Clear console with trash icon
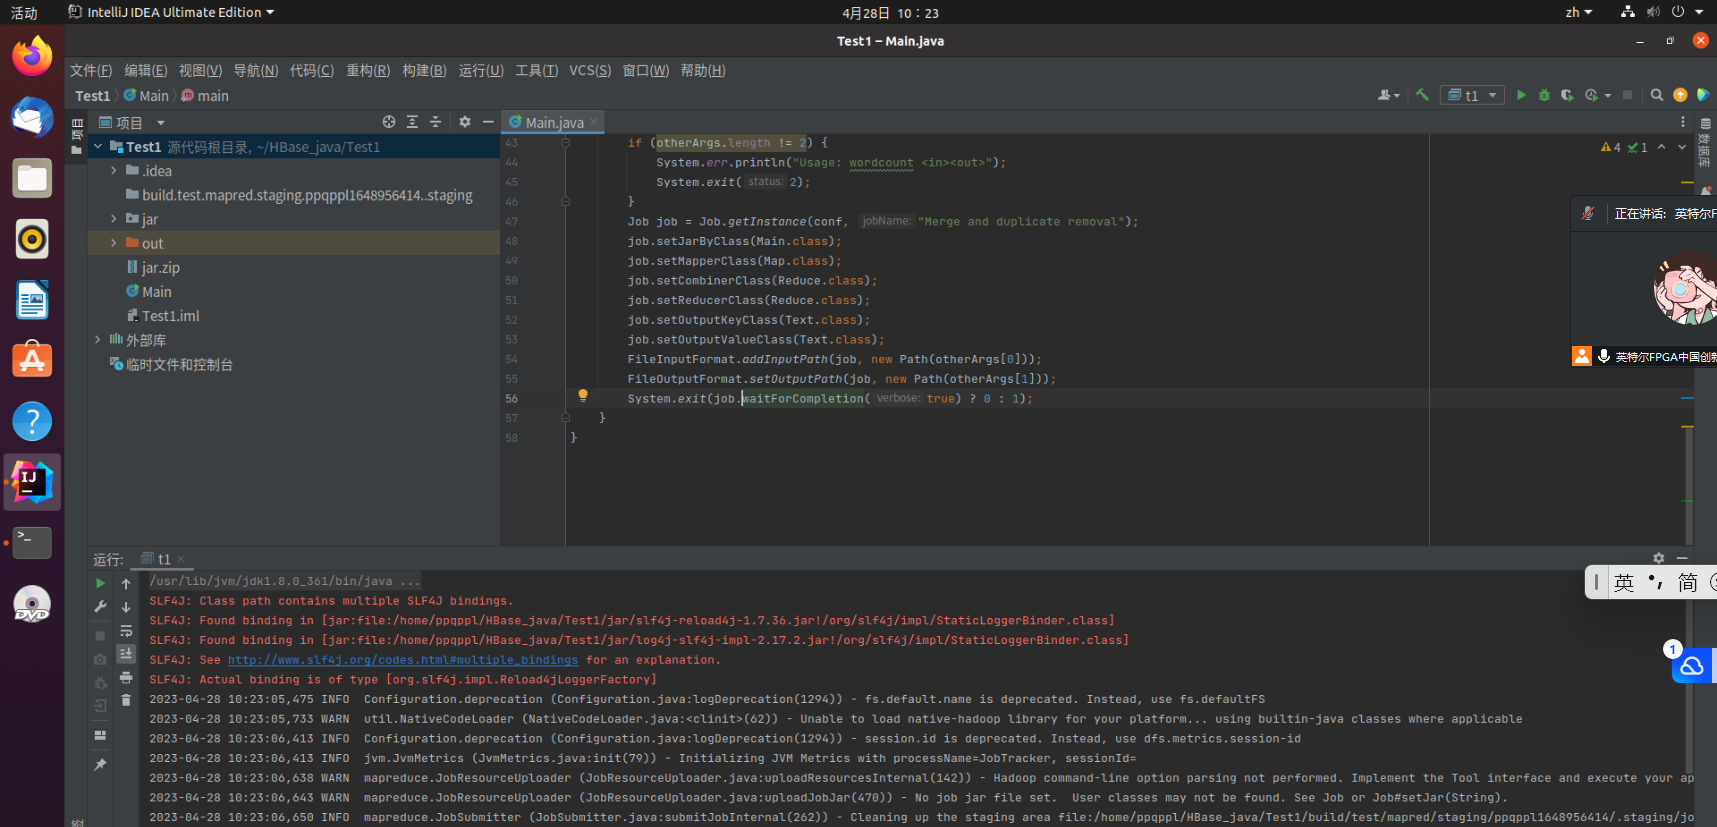1717x827 pixels. (126, 701)
